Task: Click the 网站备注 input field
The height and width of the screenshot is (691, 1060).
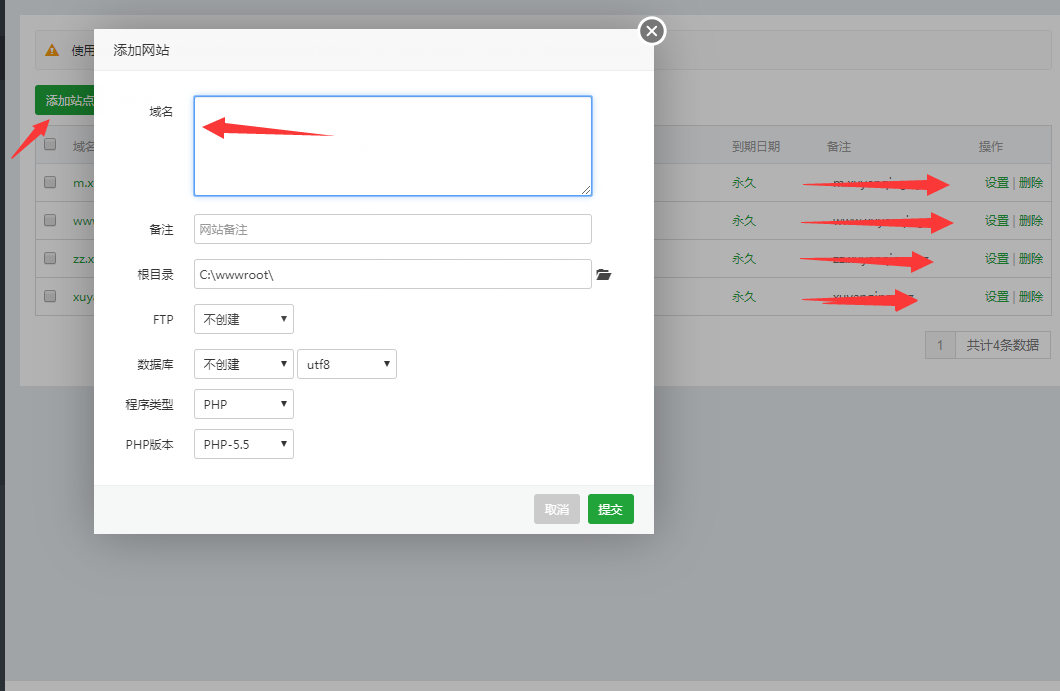Action: pos(393,229)
